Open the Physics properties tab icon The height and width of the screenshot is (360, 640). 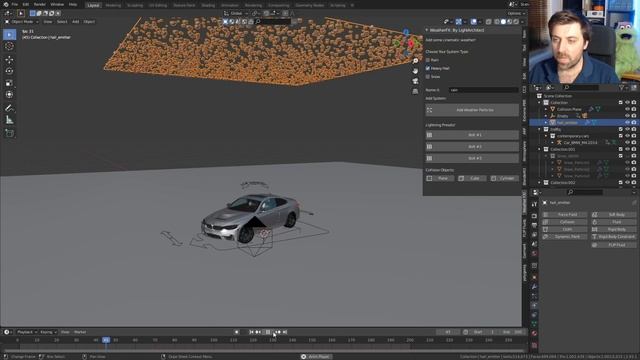pos(534,305)
